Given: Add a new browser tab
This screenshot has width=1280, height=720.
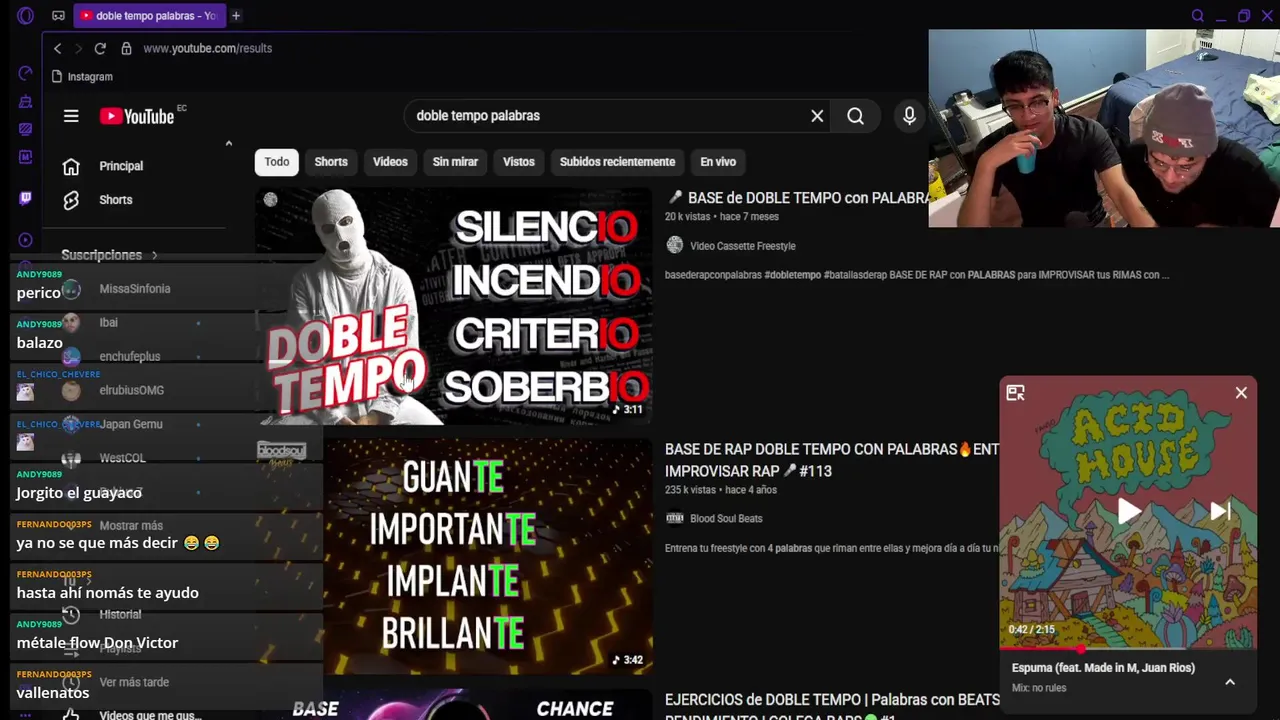Looking at the screenshot, I should click(236, 16).
